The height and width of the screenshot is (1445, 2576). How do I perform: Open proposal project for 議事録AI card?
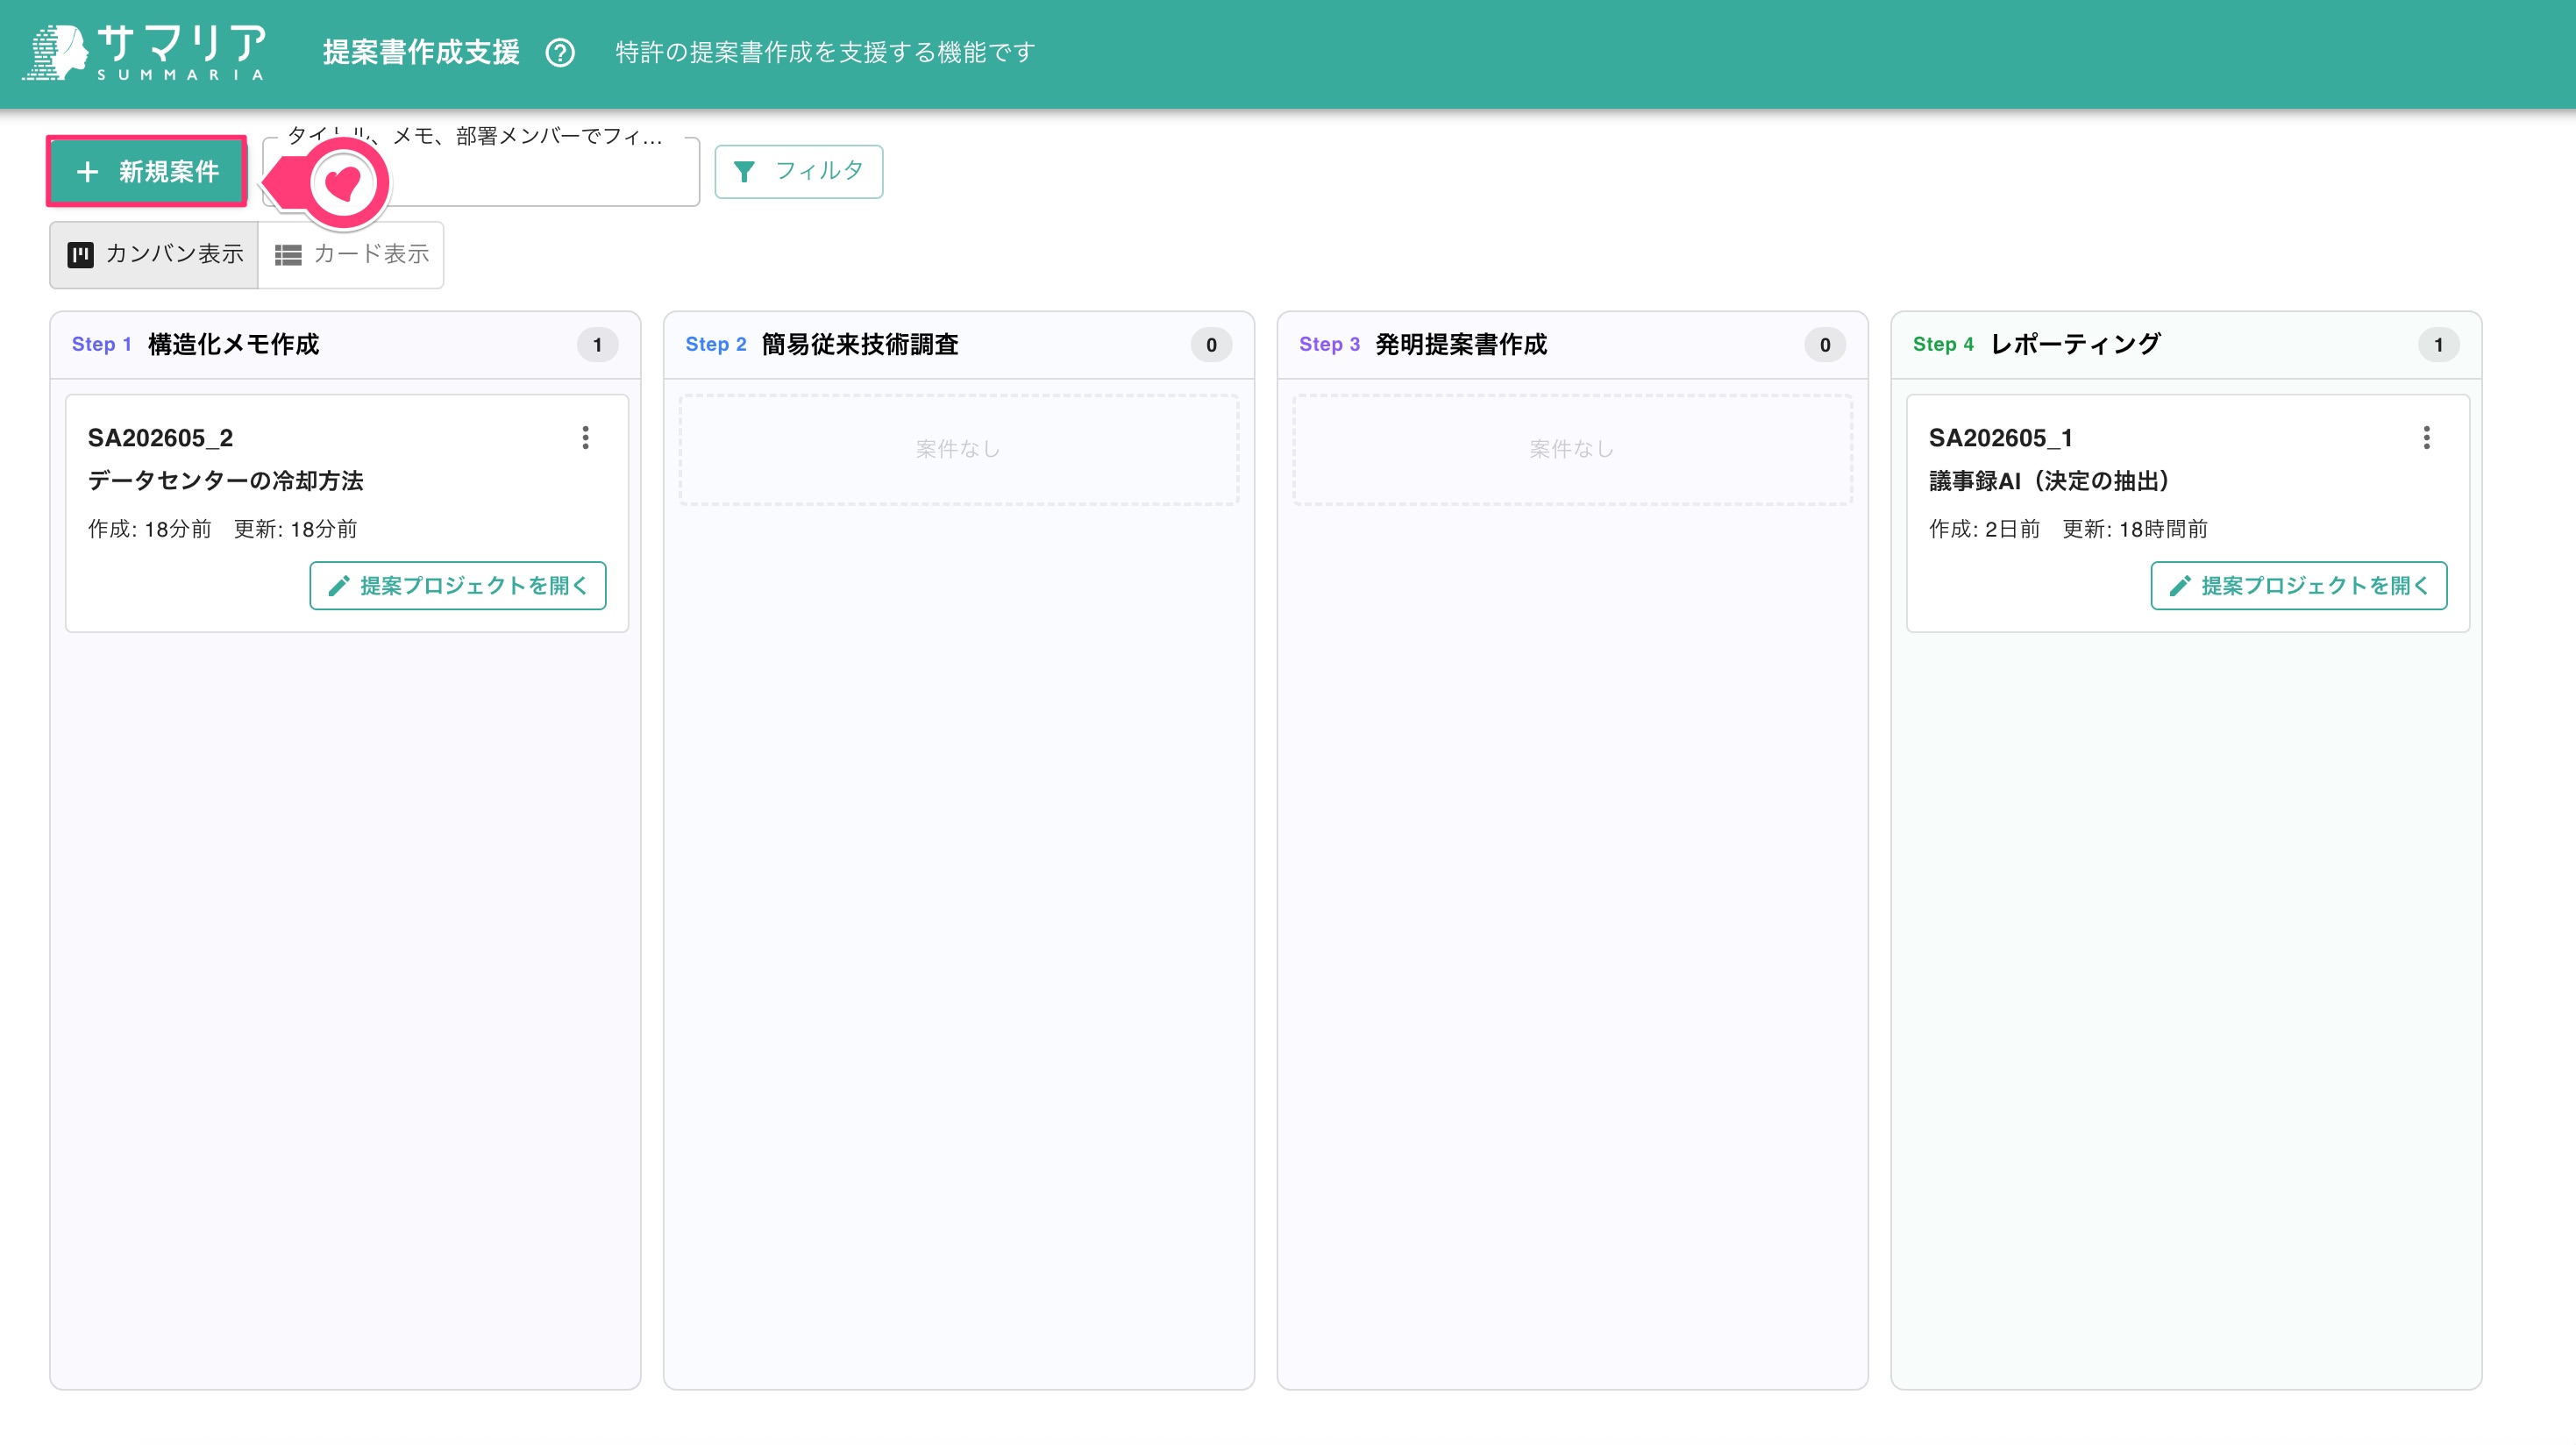point(2299,585)
